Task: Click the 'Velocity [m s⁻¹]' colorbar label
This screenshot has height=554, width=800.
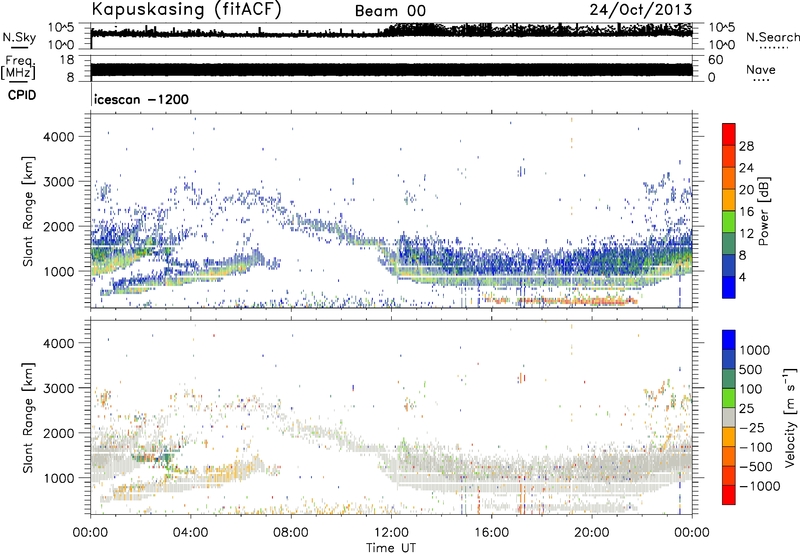Action: click(790, 417)
